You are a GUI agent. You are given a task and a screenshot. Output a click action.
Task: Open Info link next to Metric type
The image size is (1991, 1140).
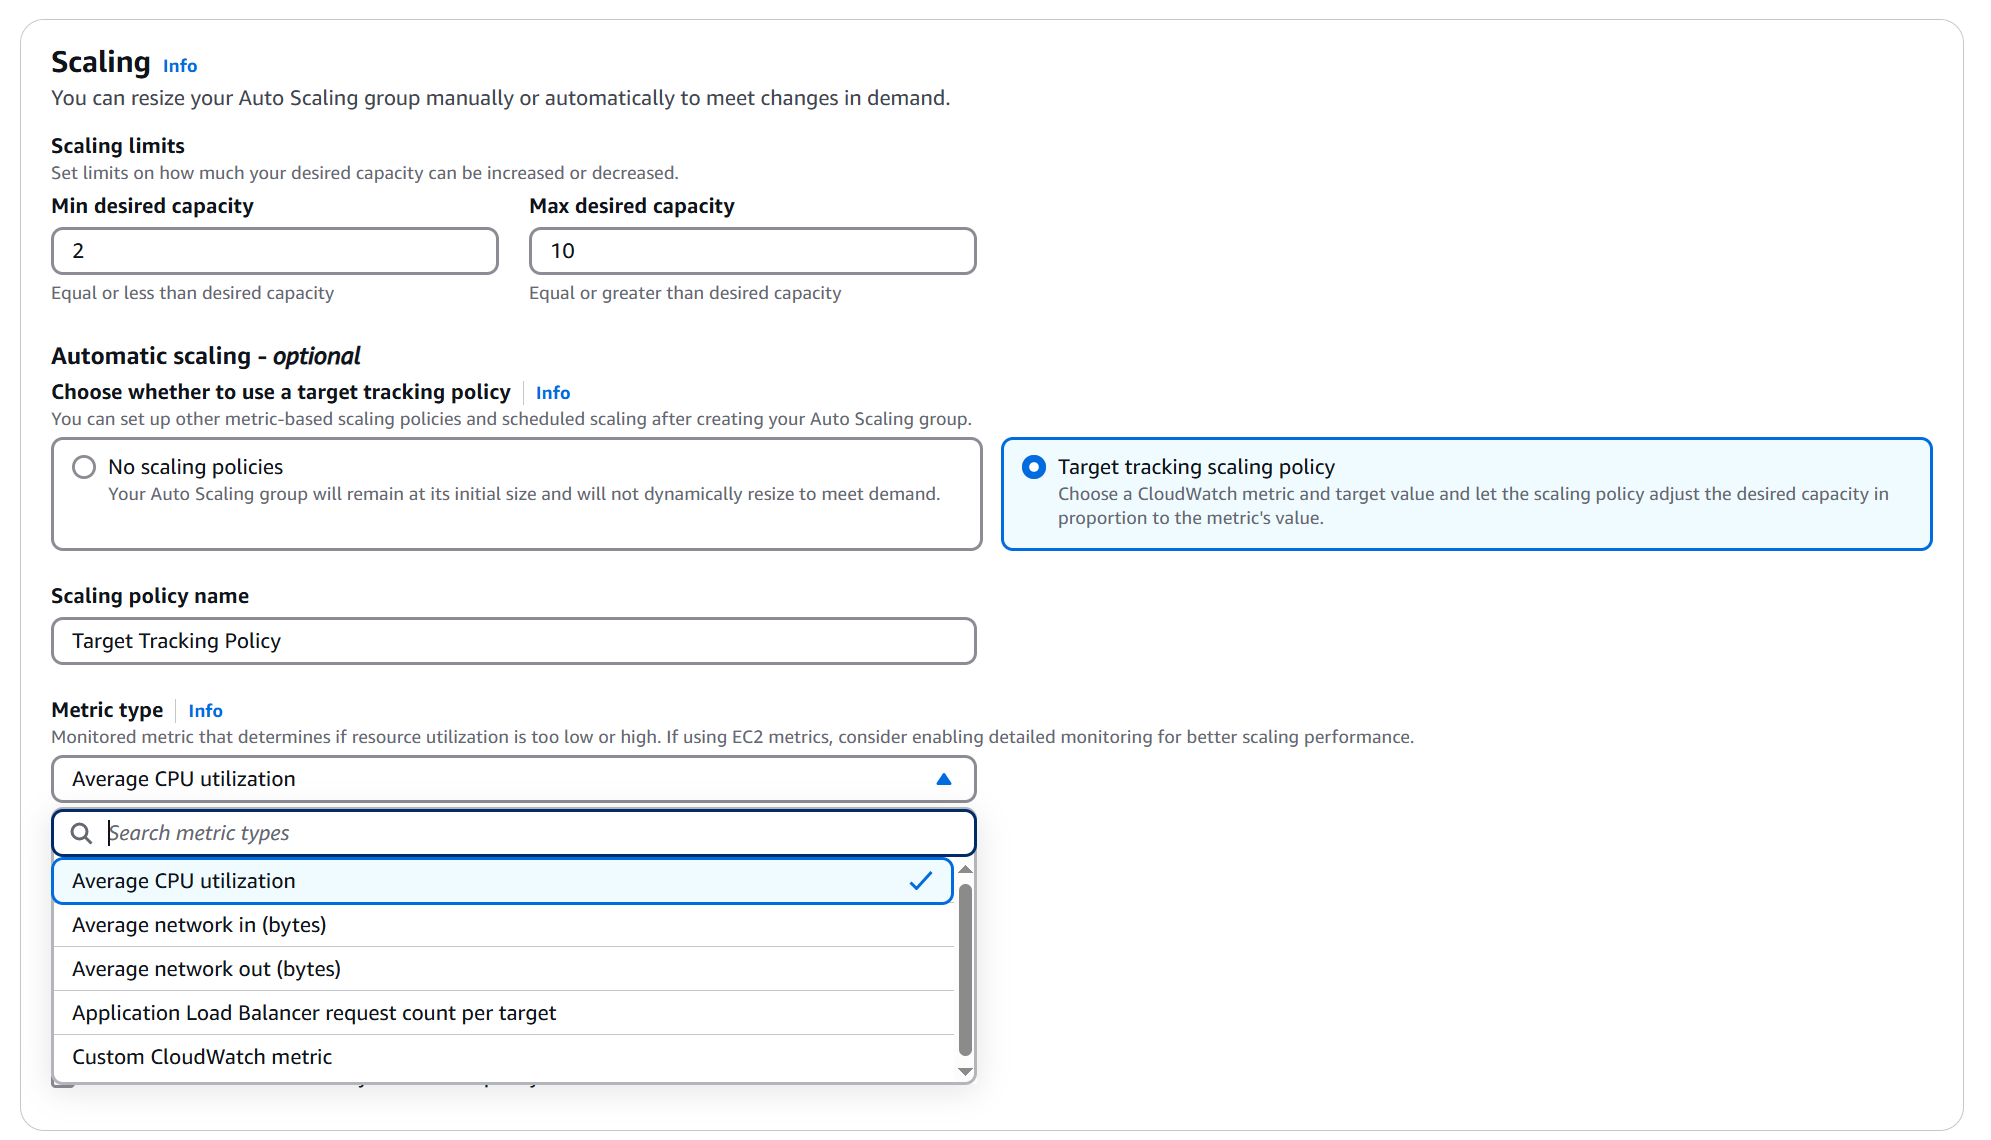[205, 711]
